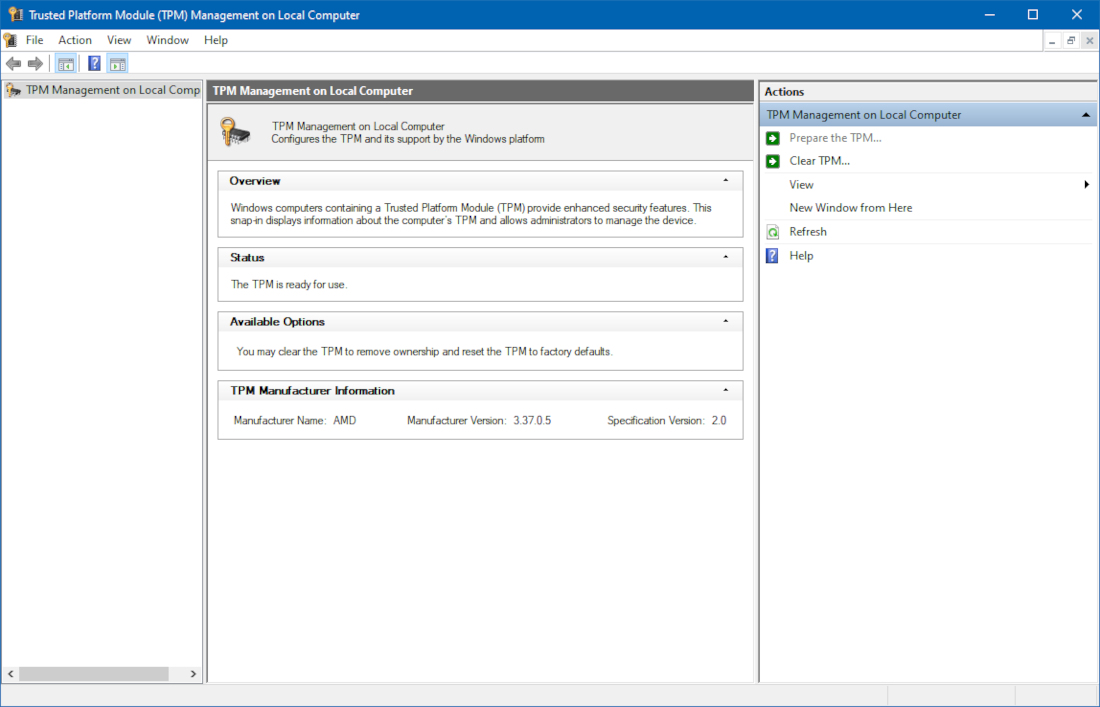1100x707 pixels.
Task: Click the Status heading text
Action: tap(247, 257)
